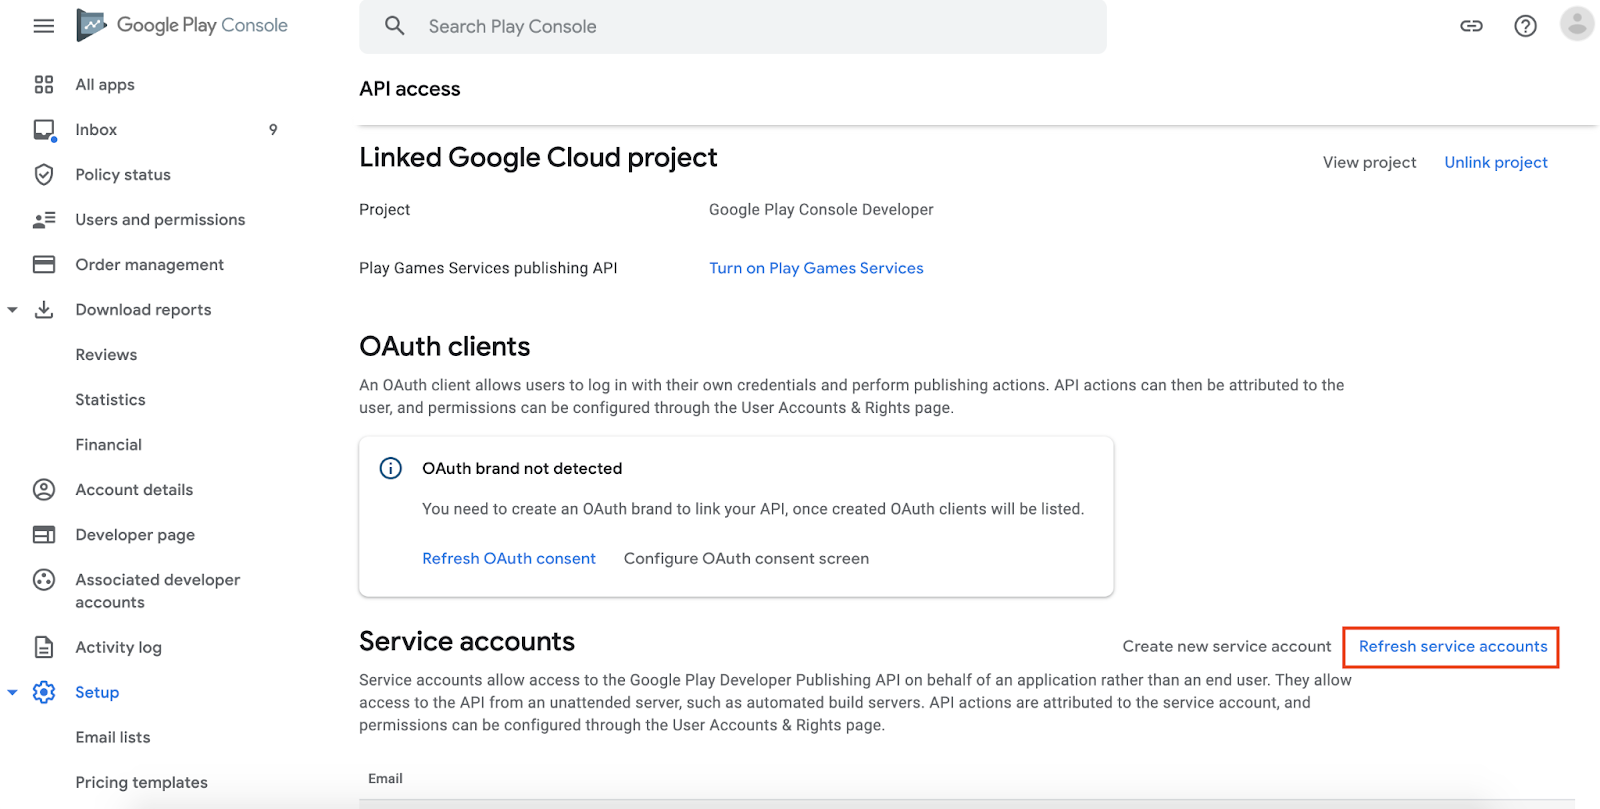Open the hamburger navigation menu
The height and width of the screenshot is (809, 1600).
coord(44,26)
